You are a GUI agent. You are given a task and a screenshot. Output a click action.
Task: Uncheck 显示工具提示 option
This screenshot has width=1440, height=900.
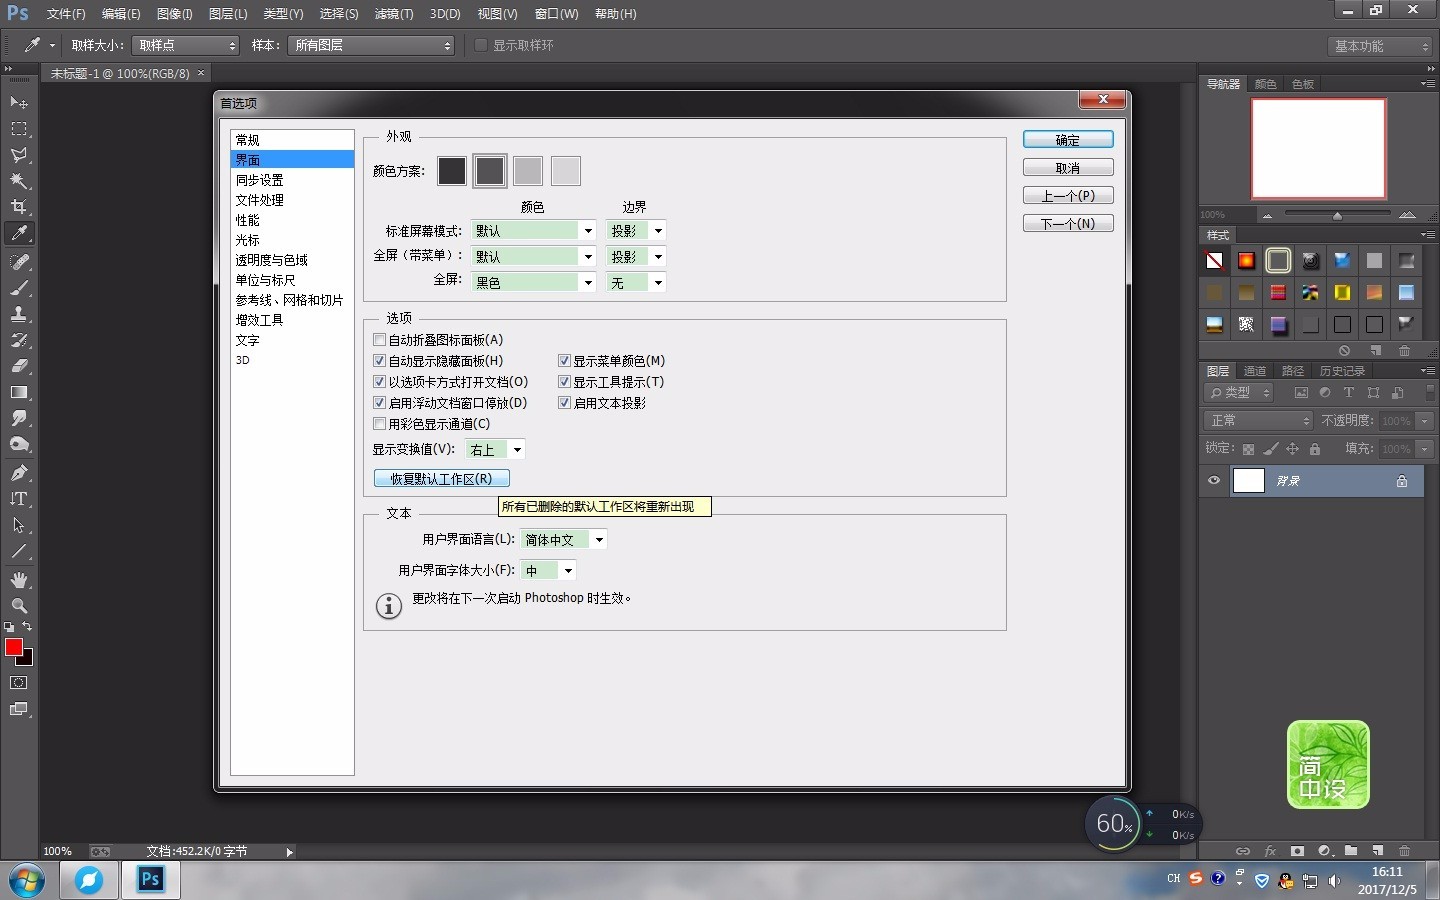coord(565,382)
